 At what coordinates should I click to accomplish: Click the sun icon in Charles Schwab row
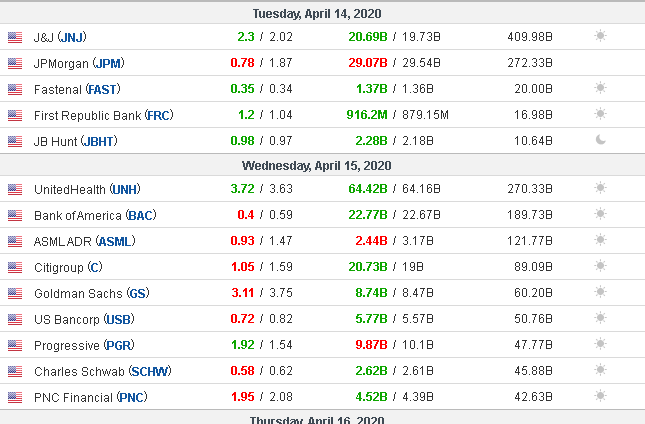[600, 371]
